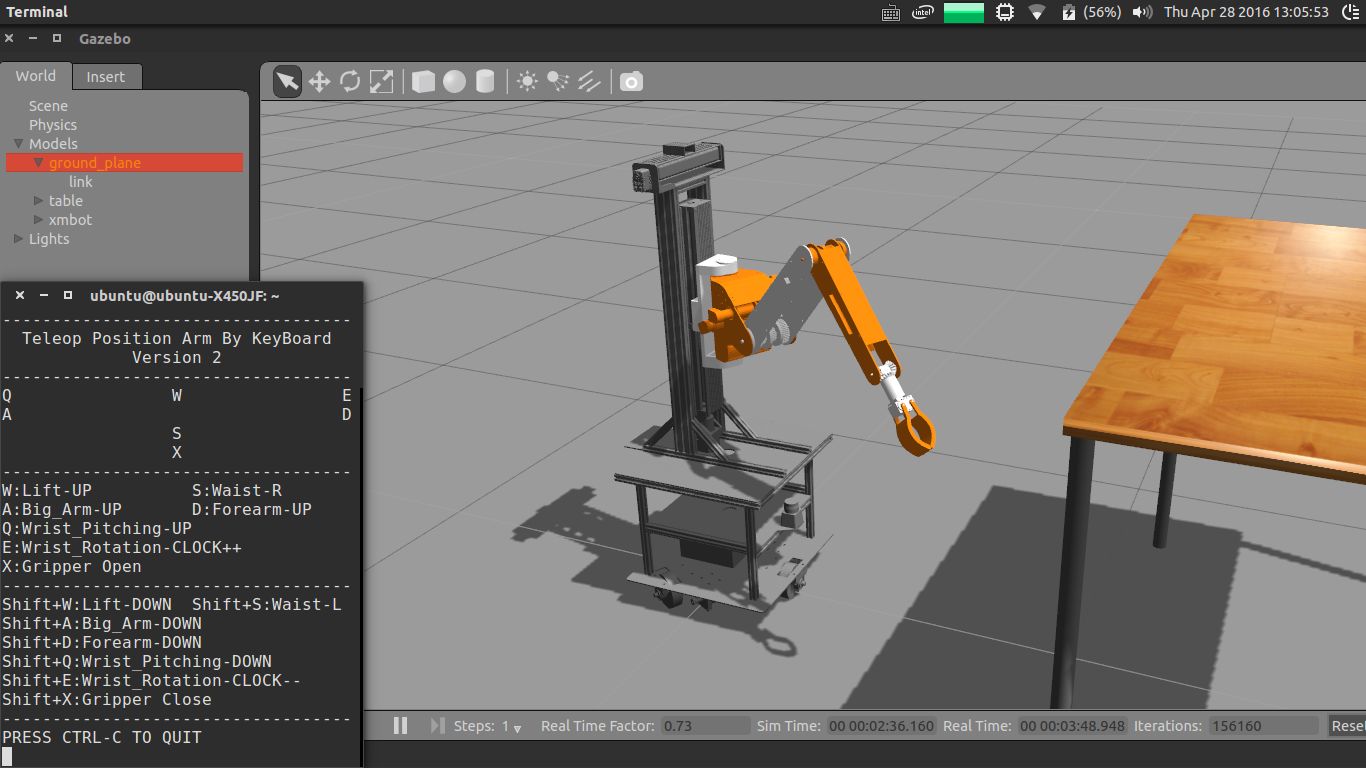Click 'PRESS CTRL-C TO QUIT' terminal line
This screenshot has width=1366, height=768.
102,737
